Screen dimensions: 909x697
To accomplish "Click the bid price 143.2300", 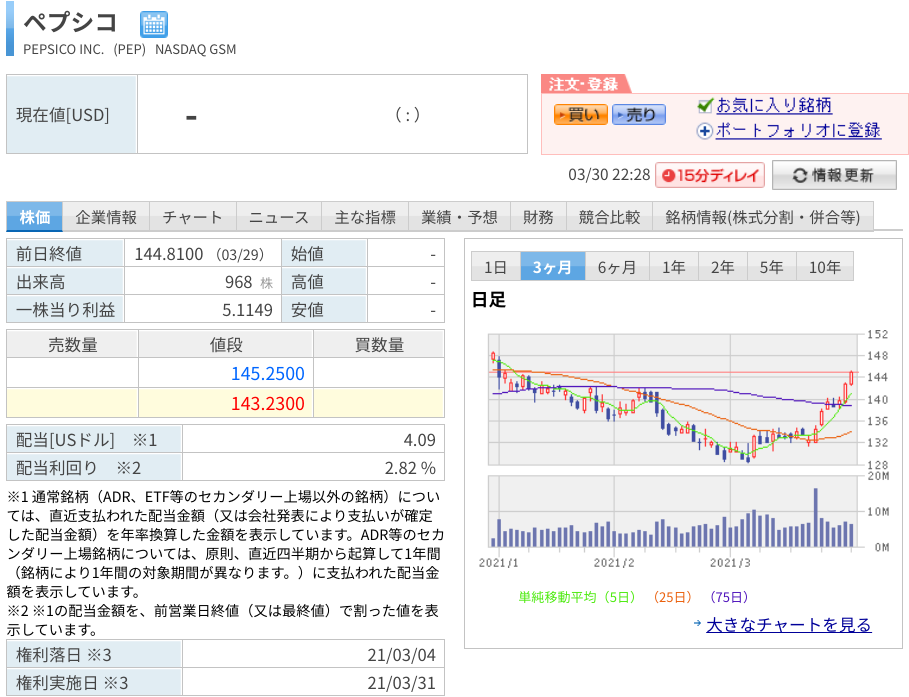I will 268,403.
